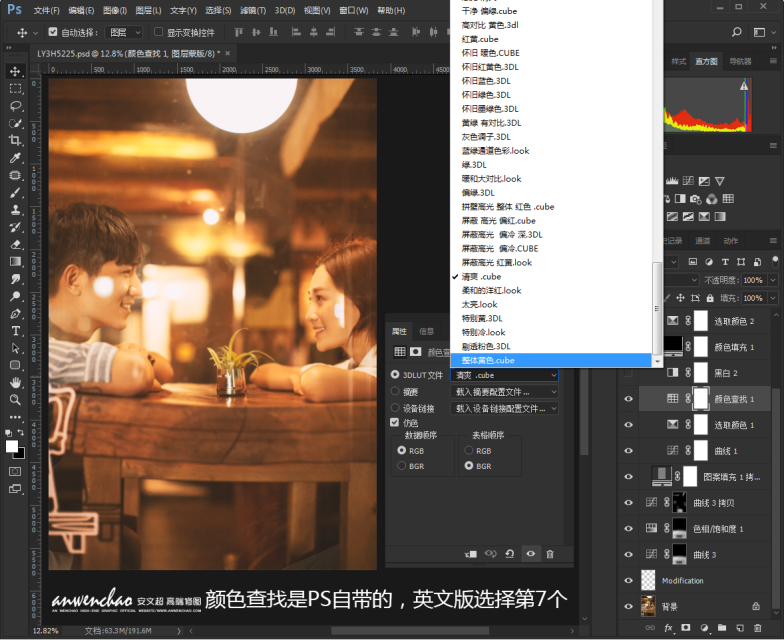
Task: Choose RGB under 表格顺序
Action: [469, 450]
